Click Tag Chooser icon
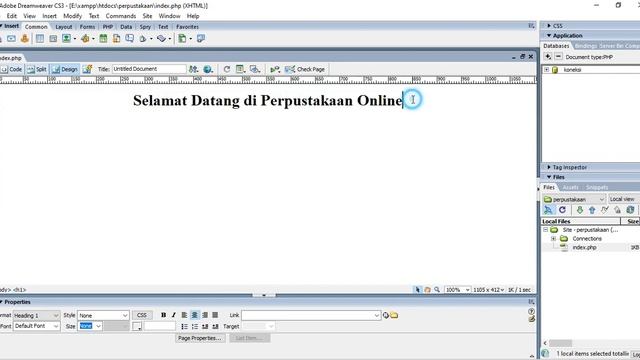Viewport: 640px width, 360px height. point(201,39)
